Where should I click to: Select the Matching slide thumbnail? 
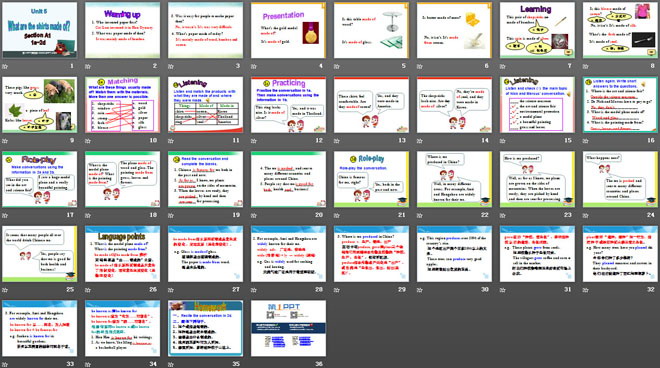pyautogui.click(x=122, y=105)
